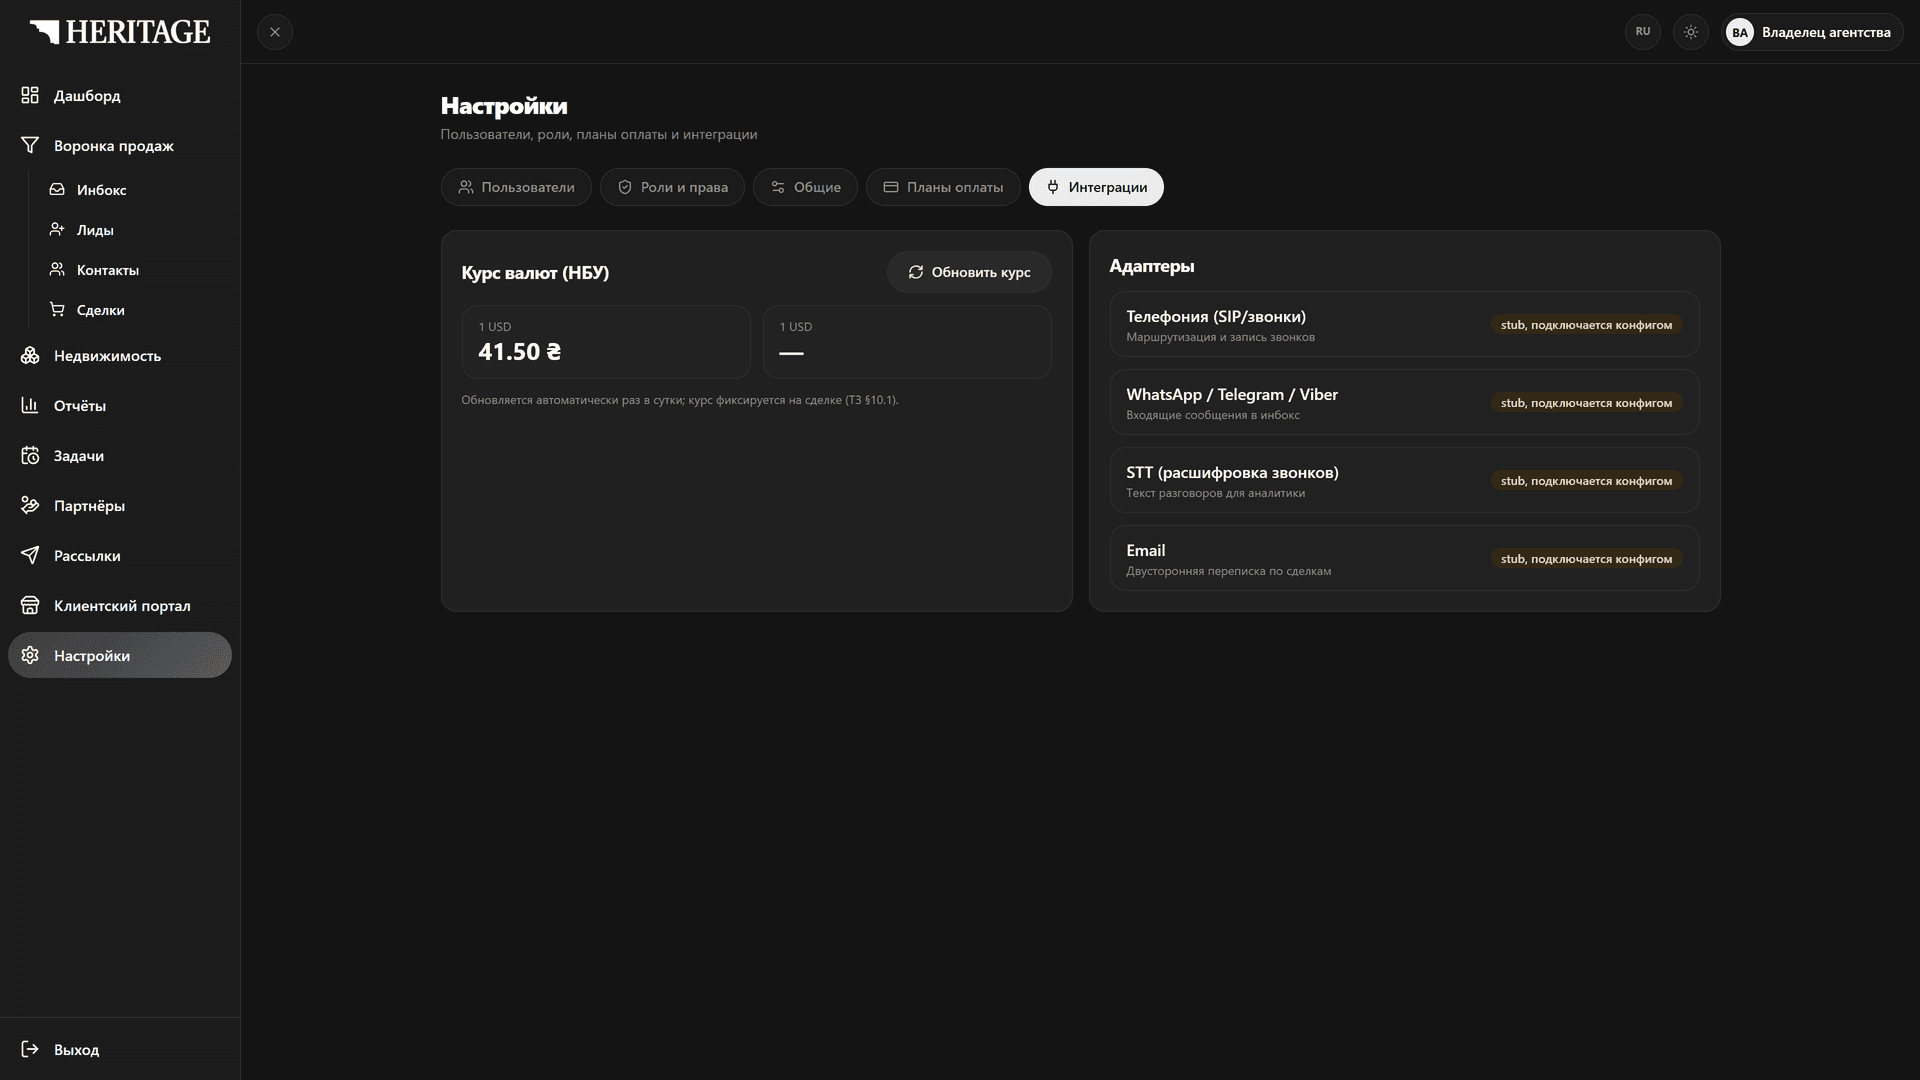Click the Партнёры handshake icon

click(x=30, y=505)
